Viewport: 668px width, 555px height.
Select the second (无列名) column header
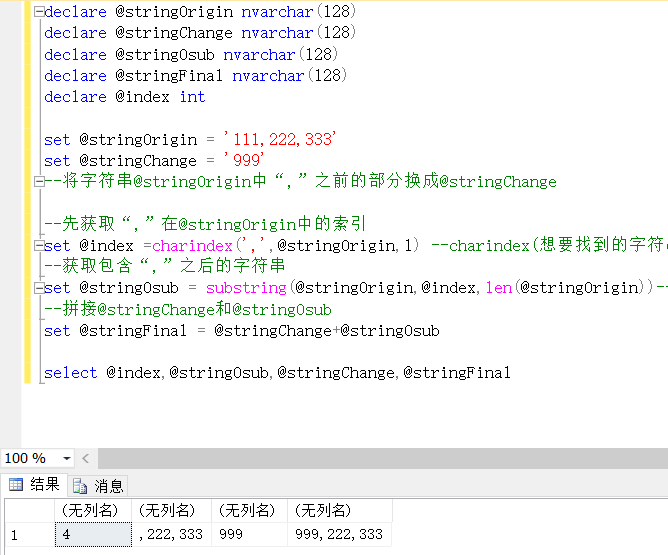(171, 510)
